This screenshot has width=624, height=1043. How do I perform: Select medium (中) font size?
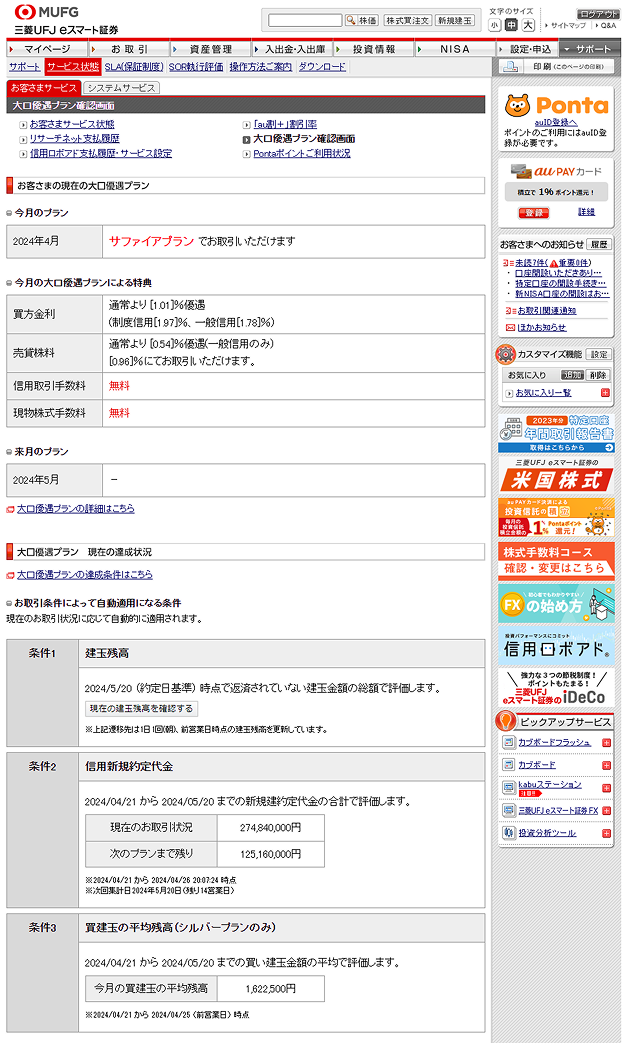[x=511, y=25]
